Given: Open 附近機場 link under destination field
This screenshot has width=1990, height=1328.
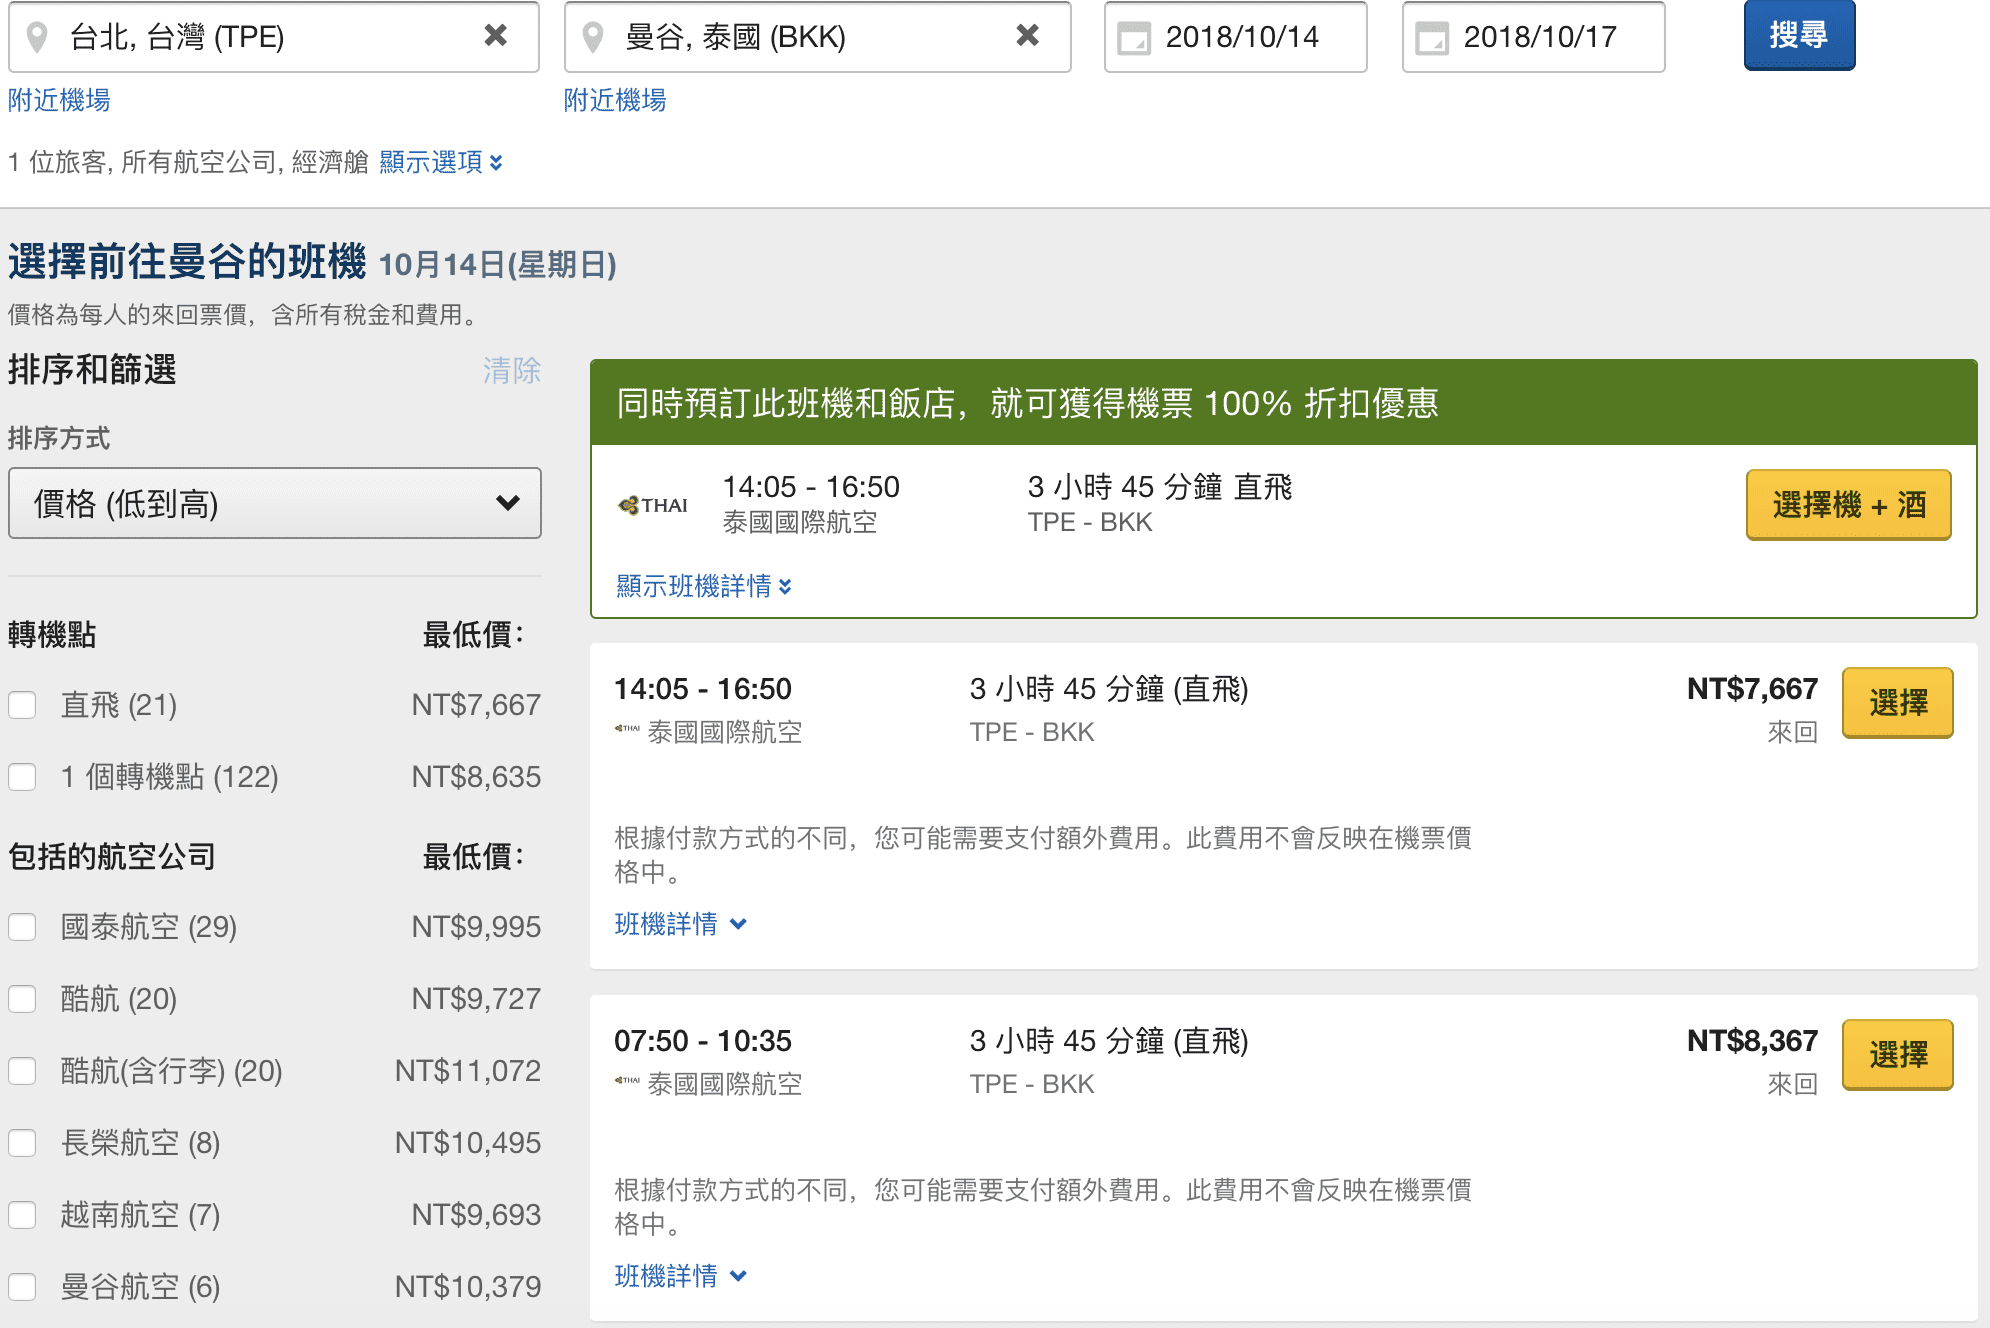Looking at the screenshot, I should click(x=615, y=100).
